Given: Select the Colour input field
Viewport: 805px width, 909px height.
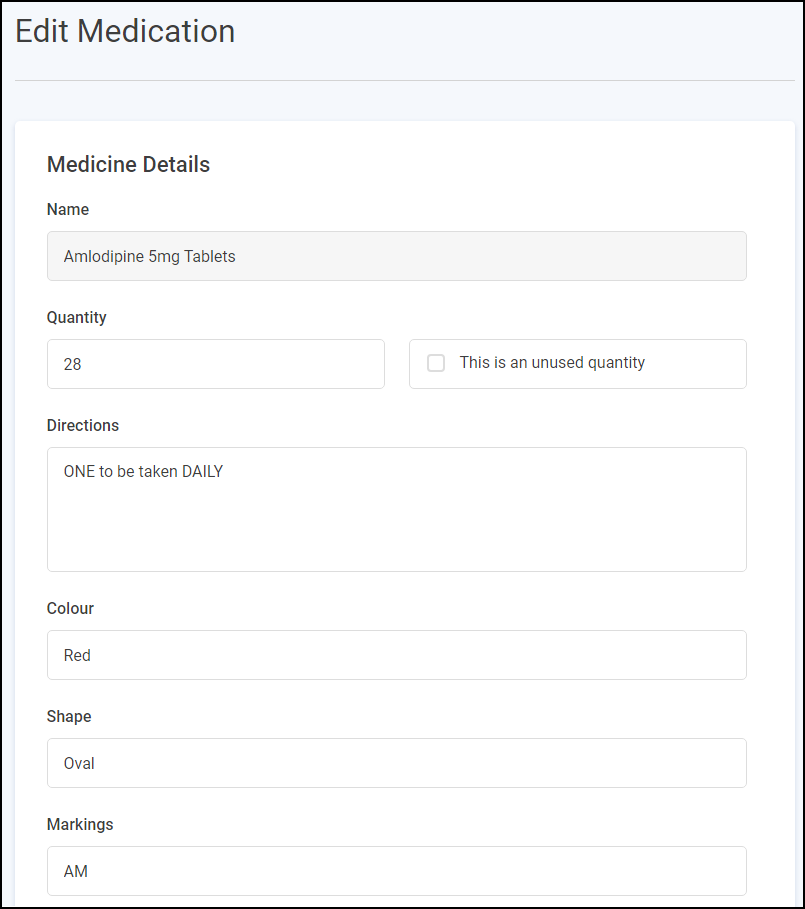Looking at the screenshot, I should tap(396, 655).
